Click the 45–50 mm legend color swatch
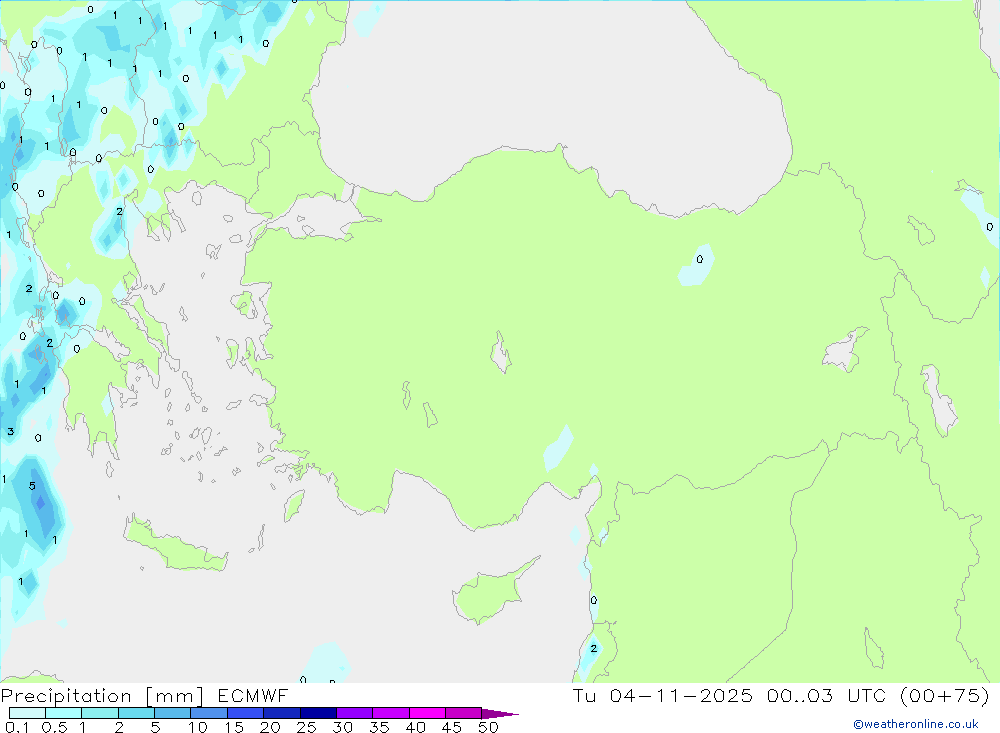Viewport: 1000px width, 733px height. point(464,713)
